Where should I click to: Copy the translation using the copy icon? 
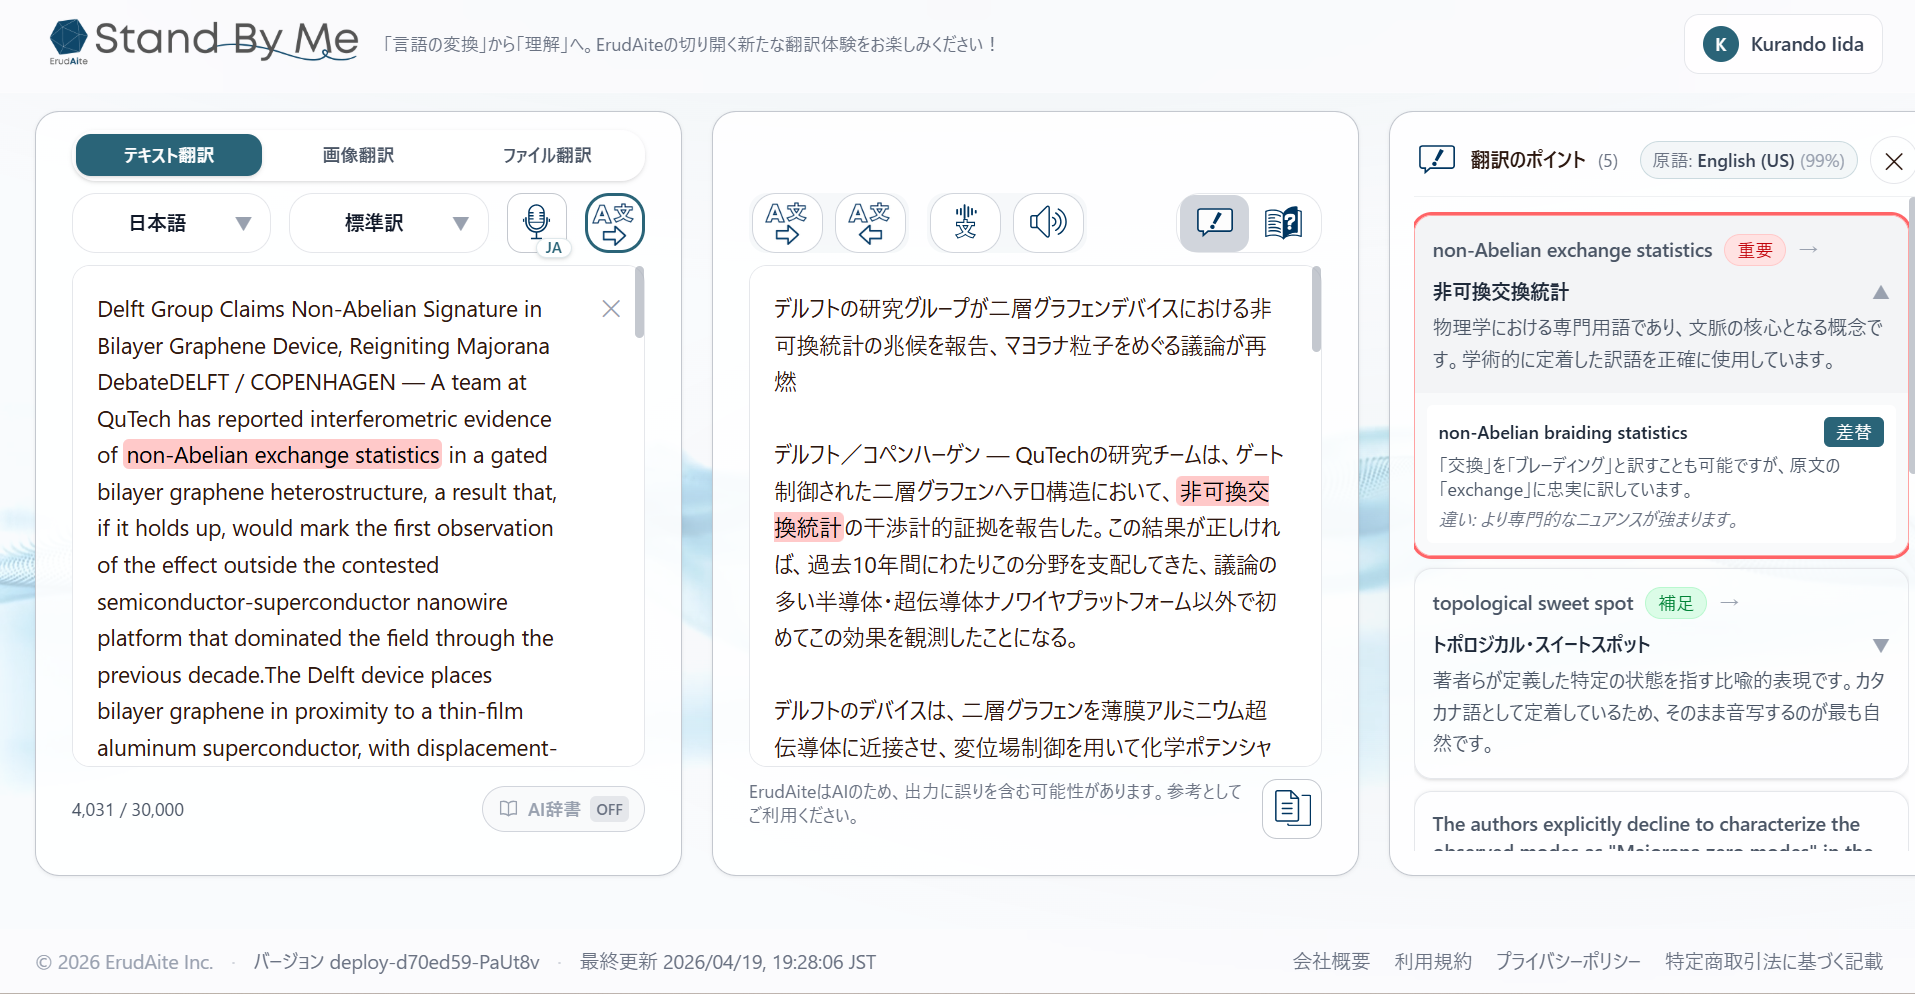pos(1291,809)
